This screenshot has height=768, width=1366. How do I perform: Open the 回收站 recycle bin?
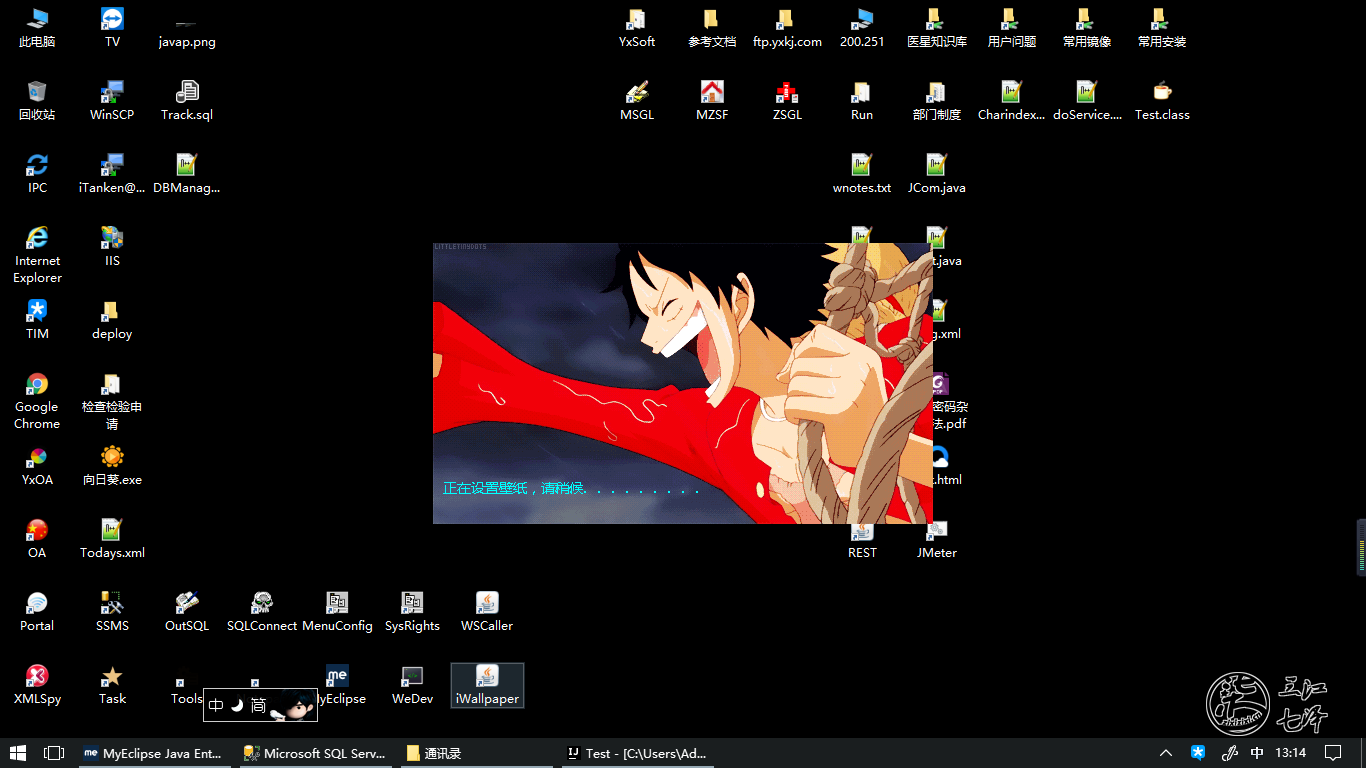point(37,101)
